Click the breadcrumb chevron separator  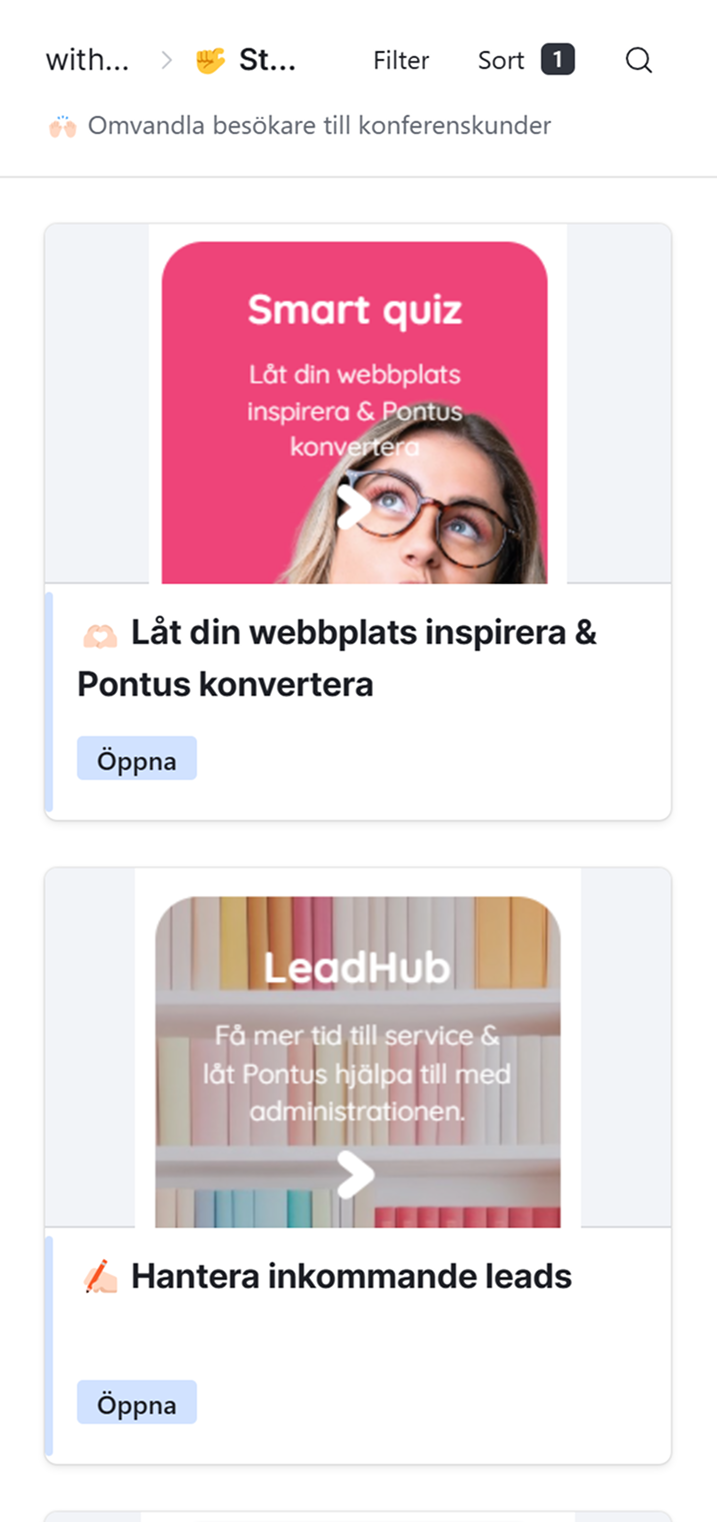click(167, 61)
